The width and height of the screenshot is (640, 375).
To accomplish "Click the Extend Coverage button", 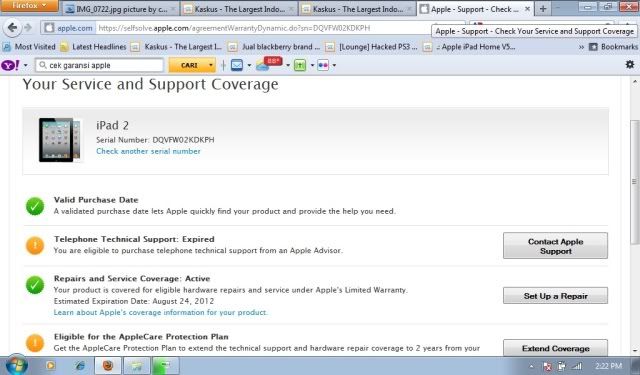I will point(555,348).
